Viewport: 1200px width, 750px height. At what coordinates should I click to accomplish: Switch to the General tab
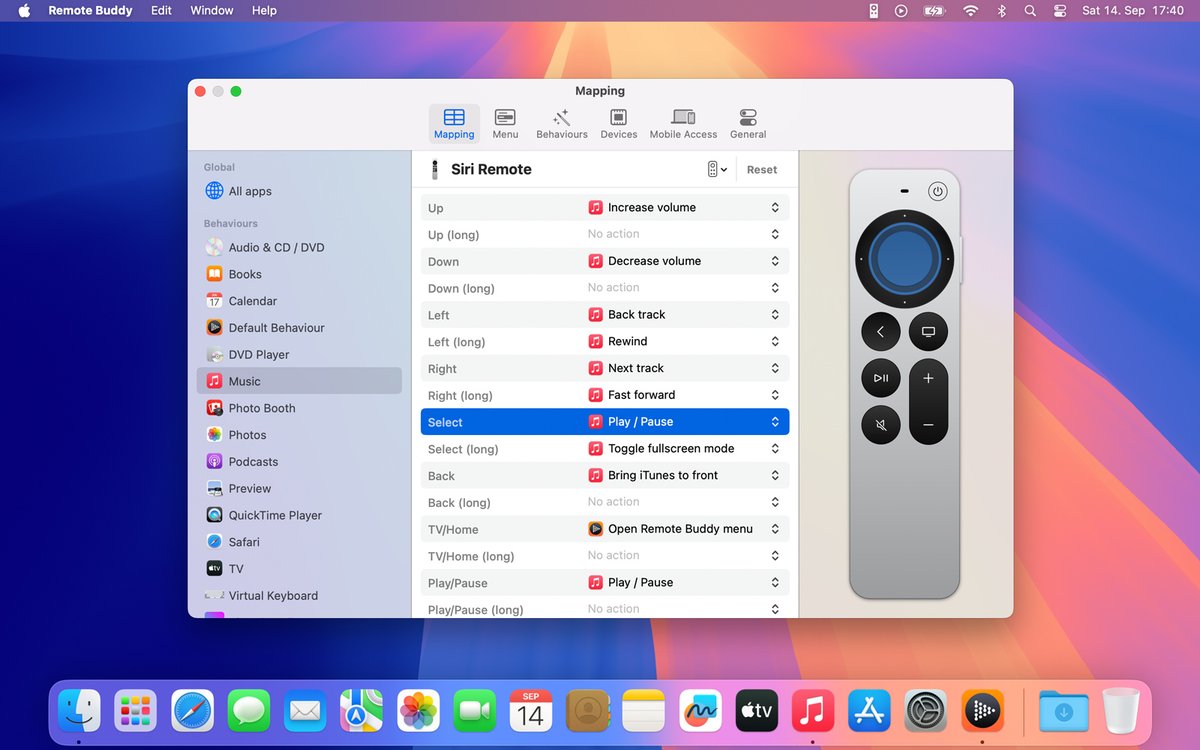tap(748, 124)
